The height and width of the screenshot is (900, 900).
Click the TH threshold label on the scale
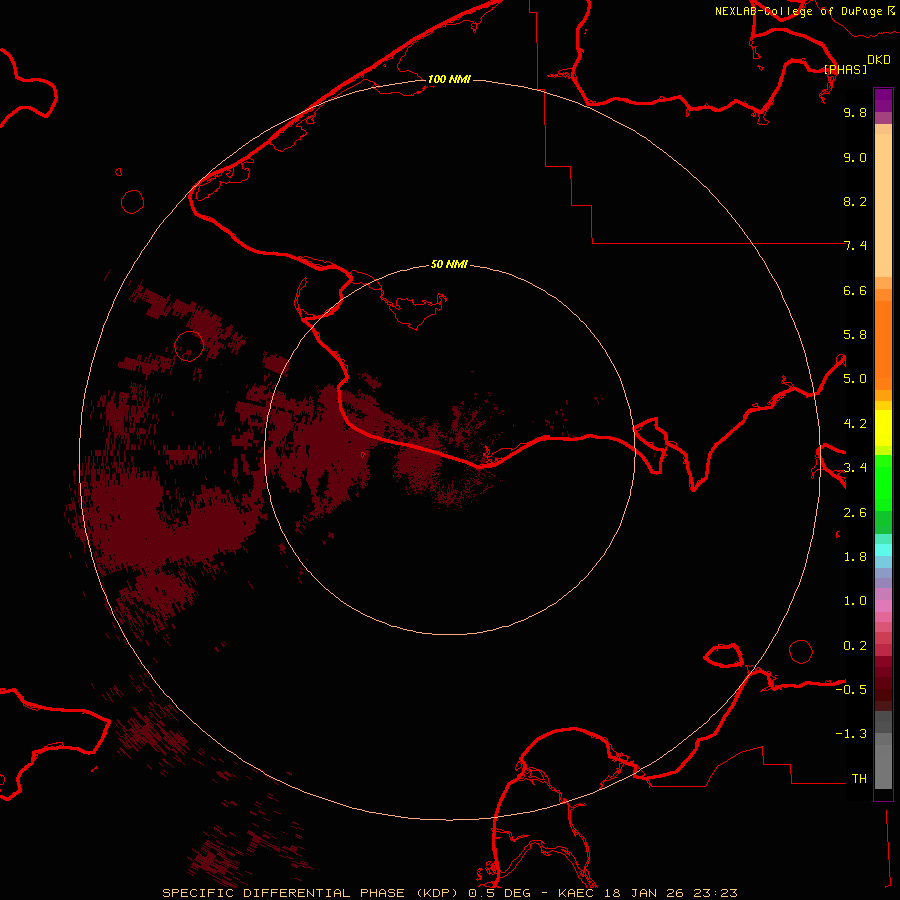858,778
